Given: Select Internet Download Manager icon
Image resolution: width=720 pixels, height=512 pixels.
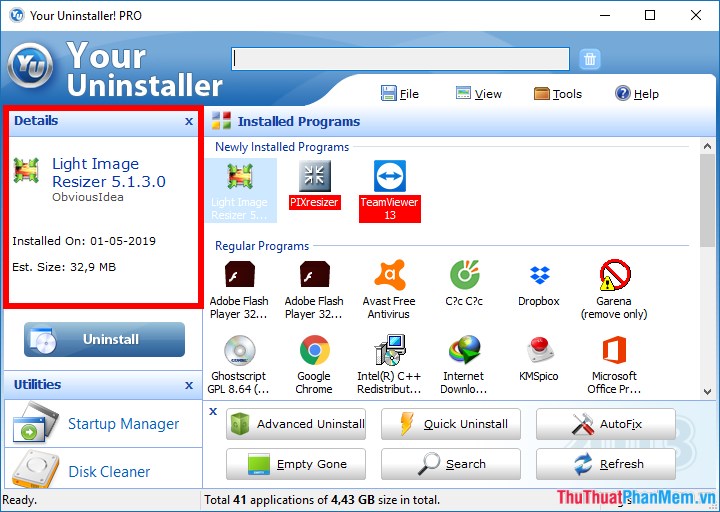Looking at the screenshot, I should coord(465,350).
